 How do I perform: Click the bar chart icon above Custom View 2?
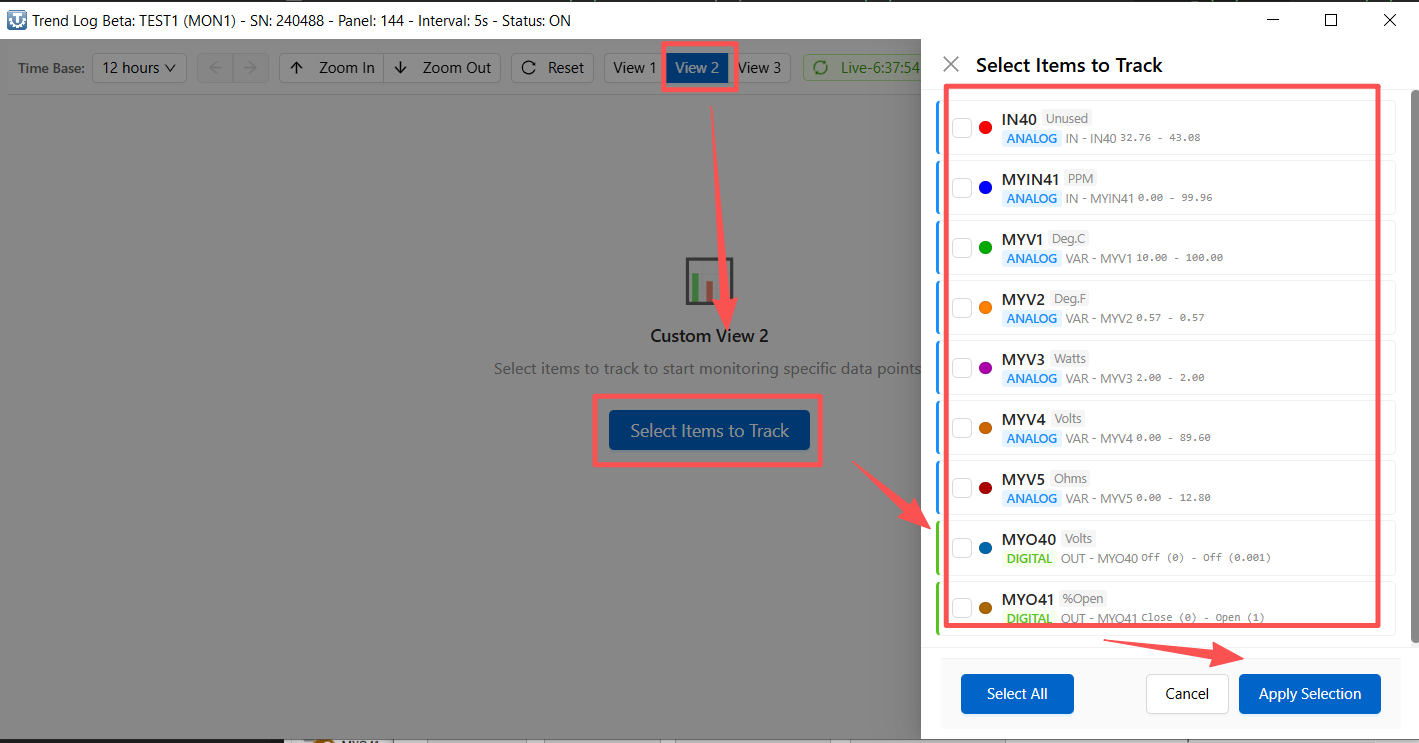pyautogui.click(x=709, y=281)
